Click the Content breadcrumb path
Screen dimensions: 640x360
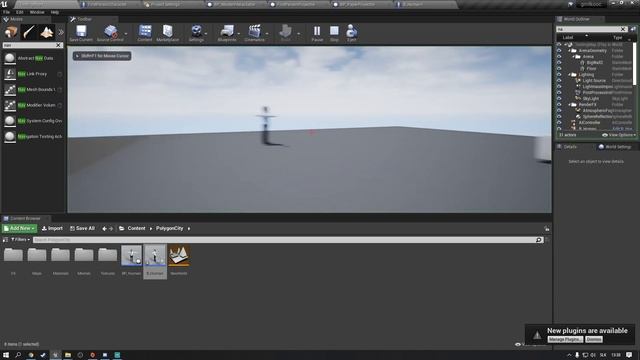point(136,229)
